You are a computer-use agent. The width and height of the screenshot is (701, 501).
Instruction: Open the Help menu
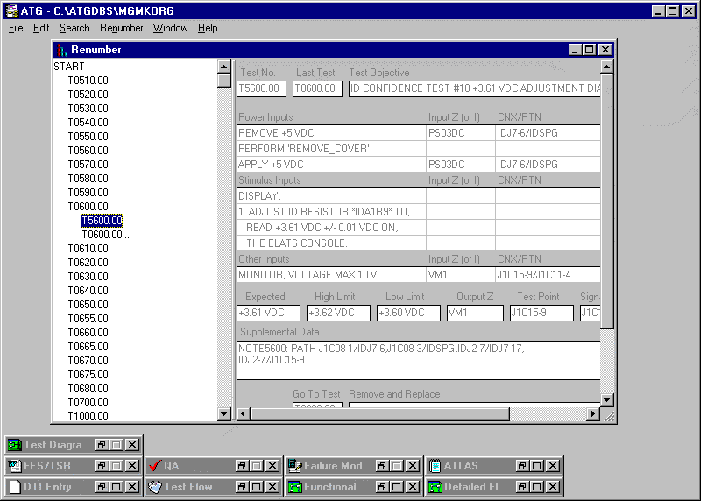click(x=208, y=28)
